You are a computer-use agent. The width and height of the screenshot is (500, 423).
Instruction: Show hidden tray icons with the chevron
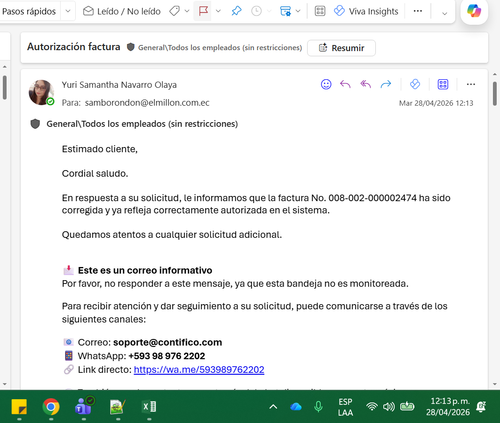(x=273, y=407)
